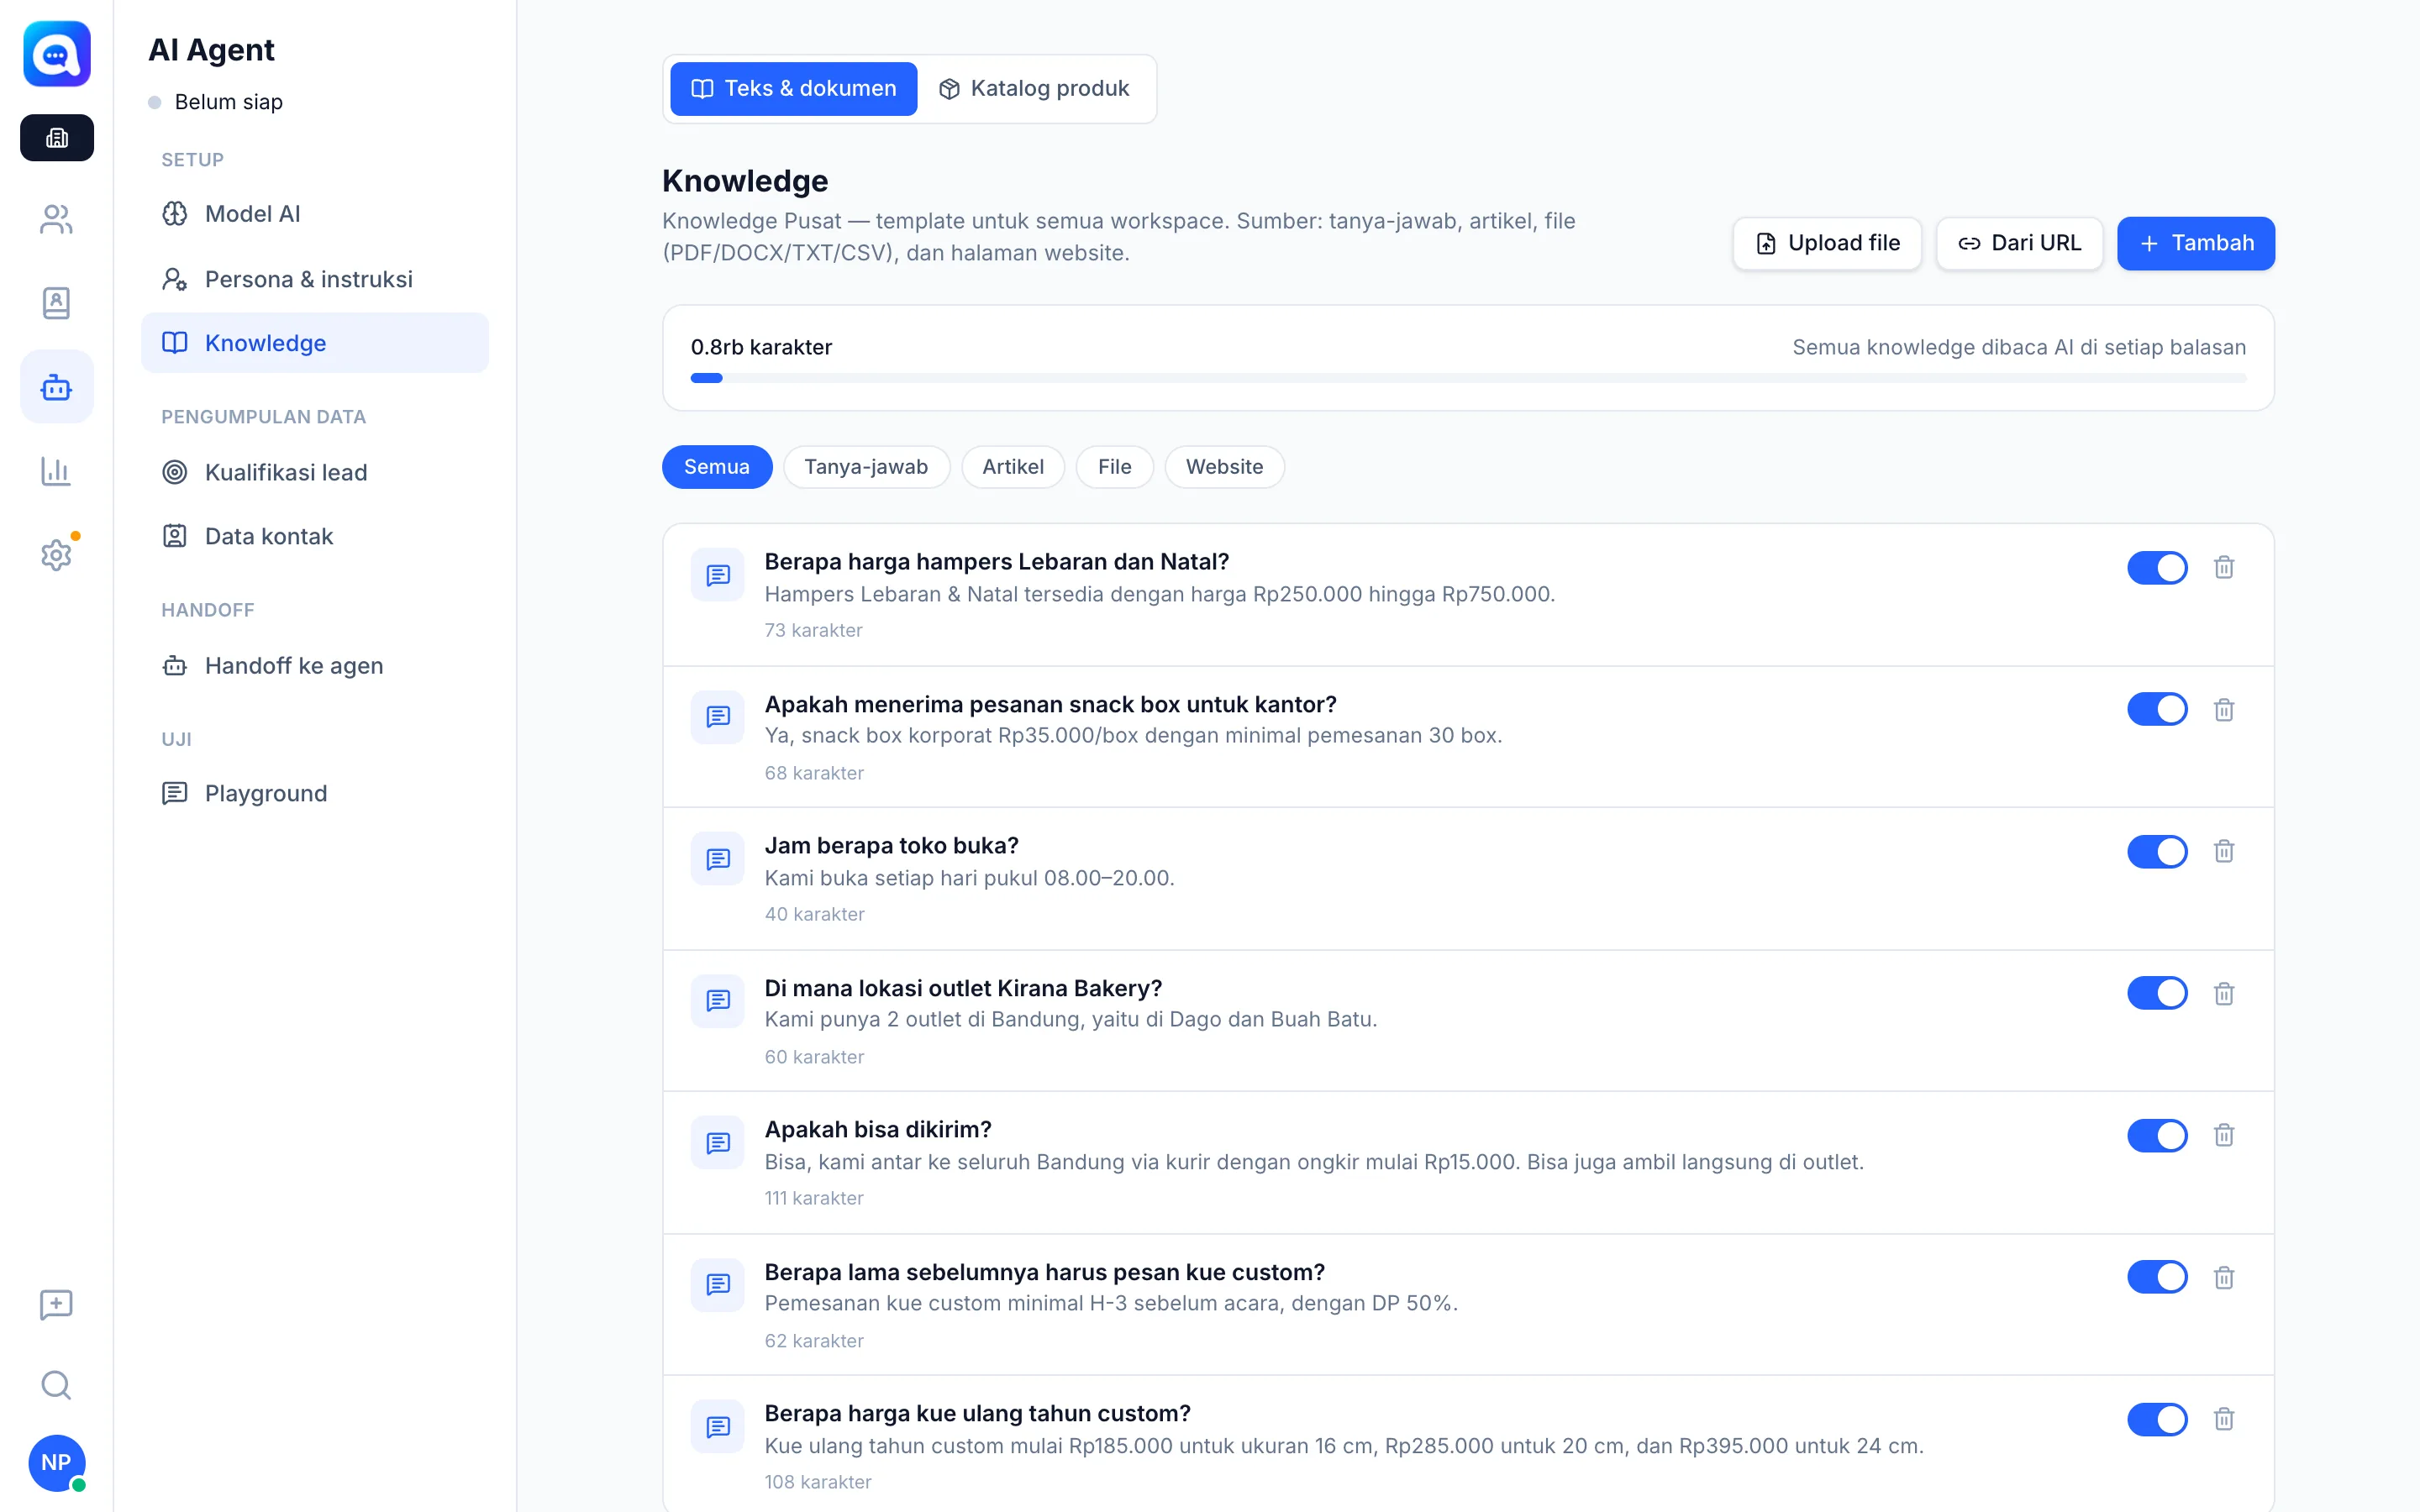The width and height of the screenshot is (2420, 1512).
Task: Toggle the lokasi outlet Kirana Bakery entry
Action: [x=2157, y=993]
